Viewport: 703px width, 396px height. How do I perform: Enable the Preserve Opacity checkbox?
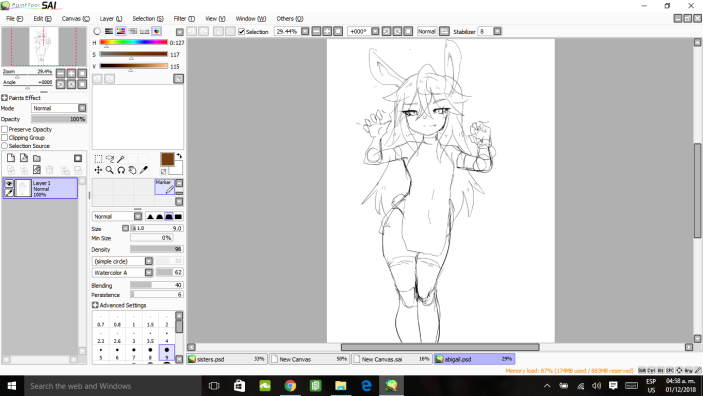(4, 129)
